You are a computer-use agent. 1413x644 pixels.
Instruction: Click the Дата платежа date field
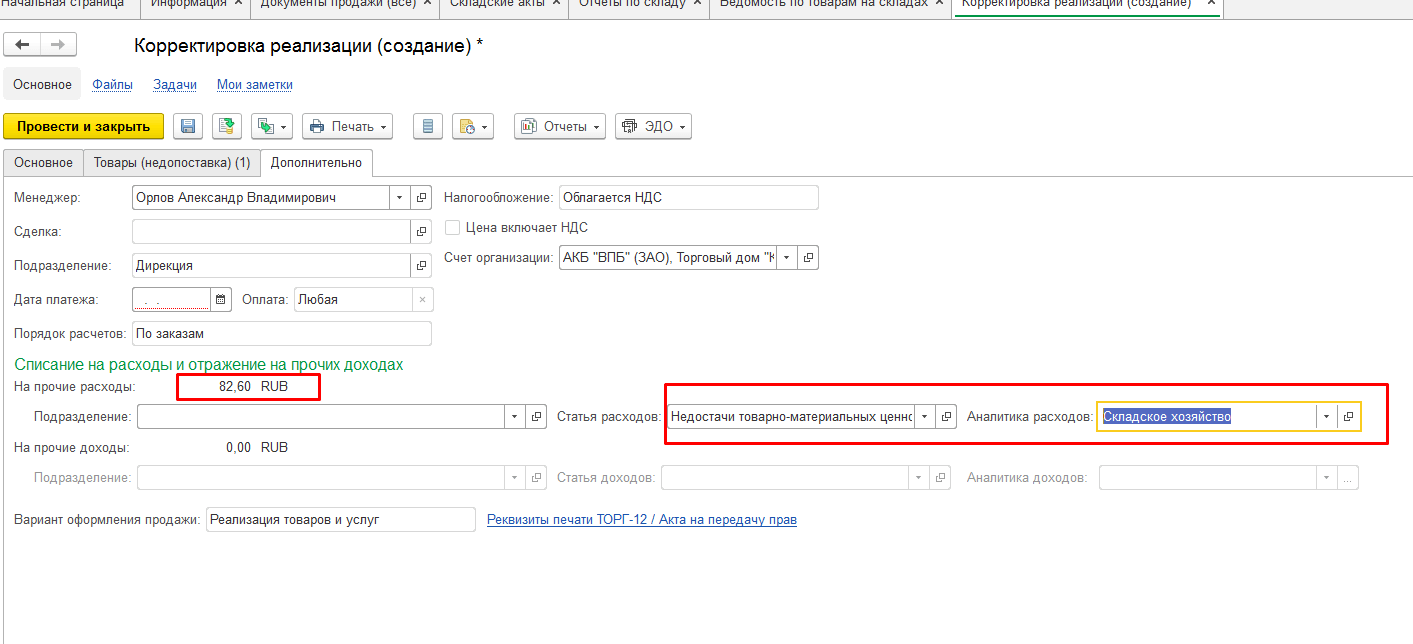(x=171, y=299)
